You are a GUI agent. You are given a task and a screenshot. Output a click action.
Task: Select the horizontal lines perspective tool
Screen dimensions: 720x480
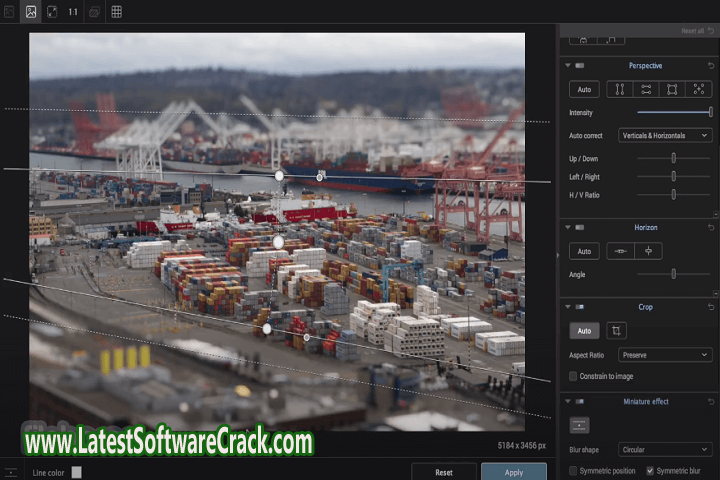coord(647,89)
